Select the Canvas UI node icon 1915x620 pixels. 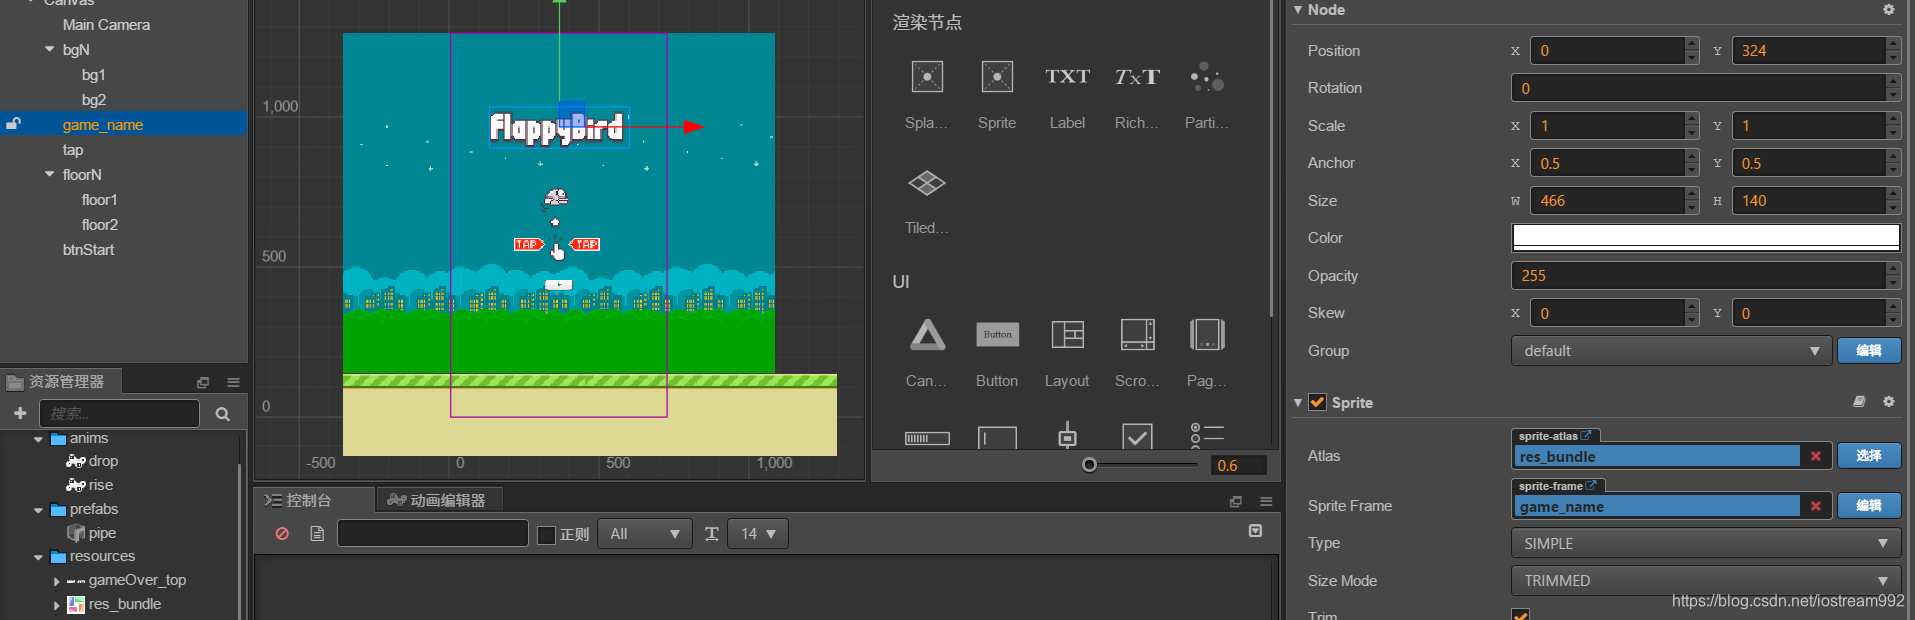(x=927, y=335)
